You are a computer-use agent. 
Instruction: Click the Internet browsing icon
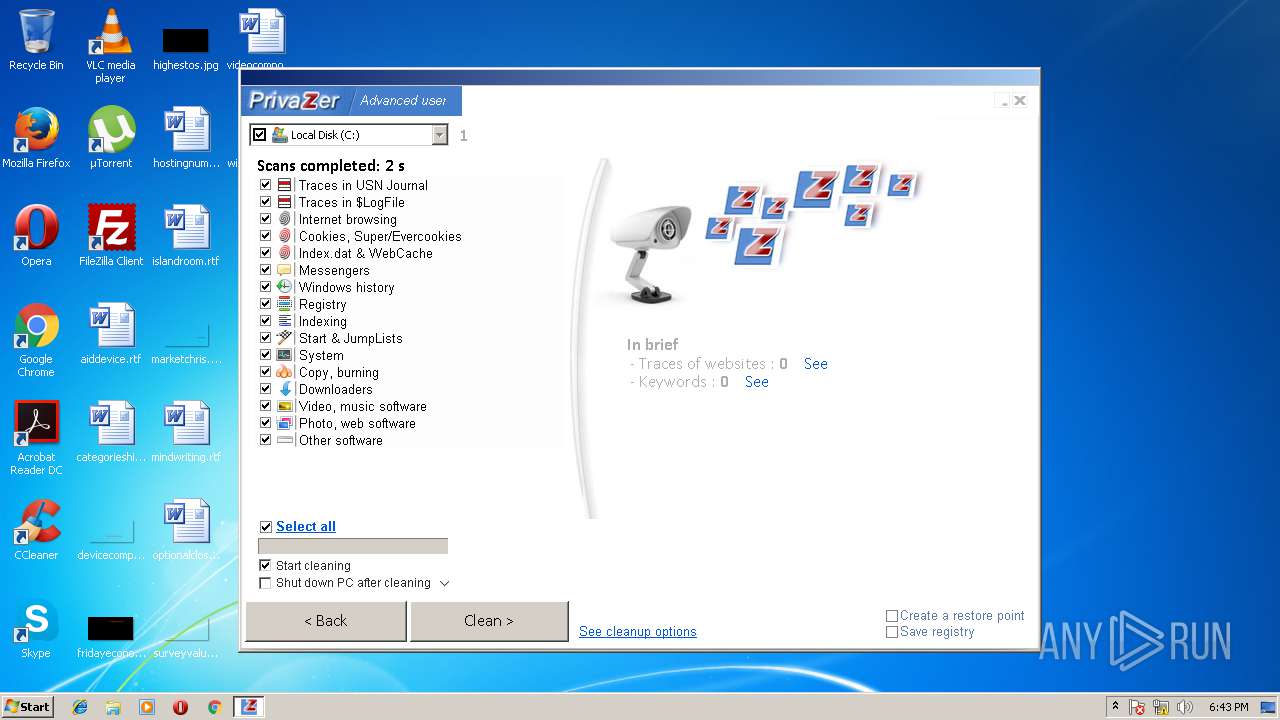click(x=285, y=219)
